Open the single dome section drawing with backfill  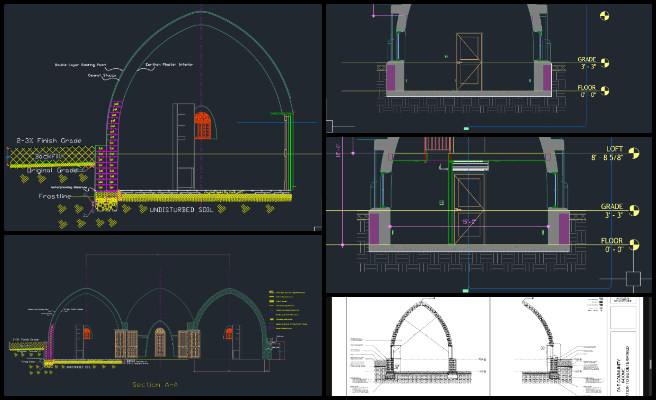(163, 118)
